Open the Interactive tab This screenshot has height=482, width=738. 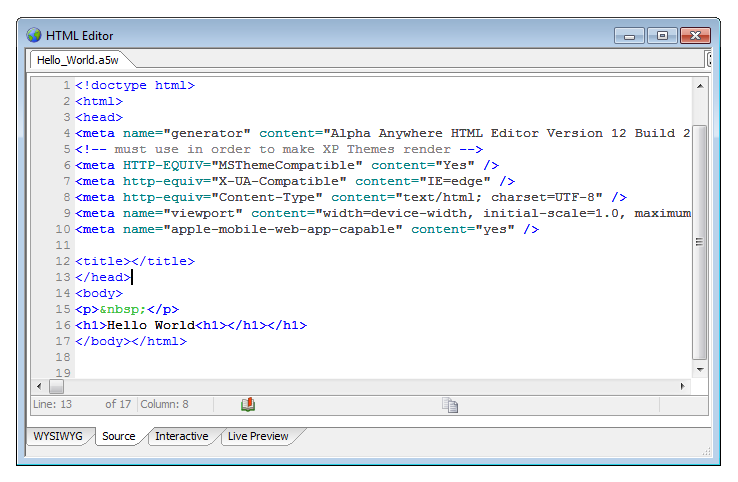[182, 436]
